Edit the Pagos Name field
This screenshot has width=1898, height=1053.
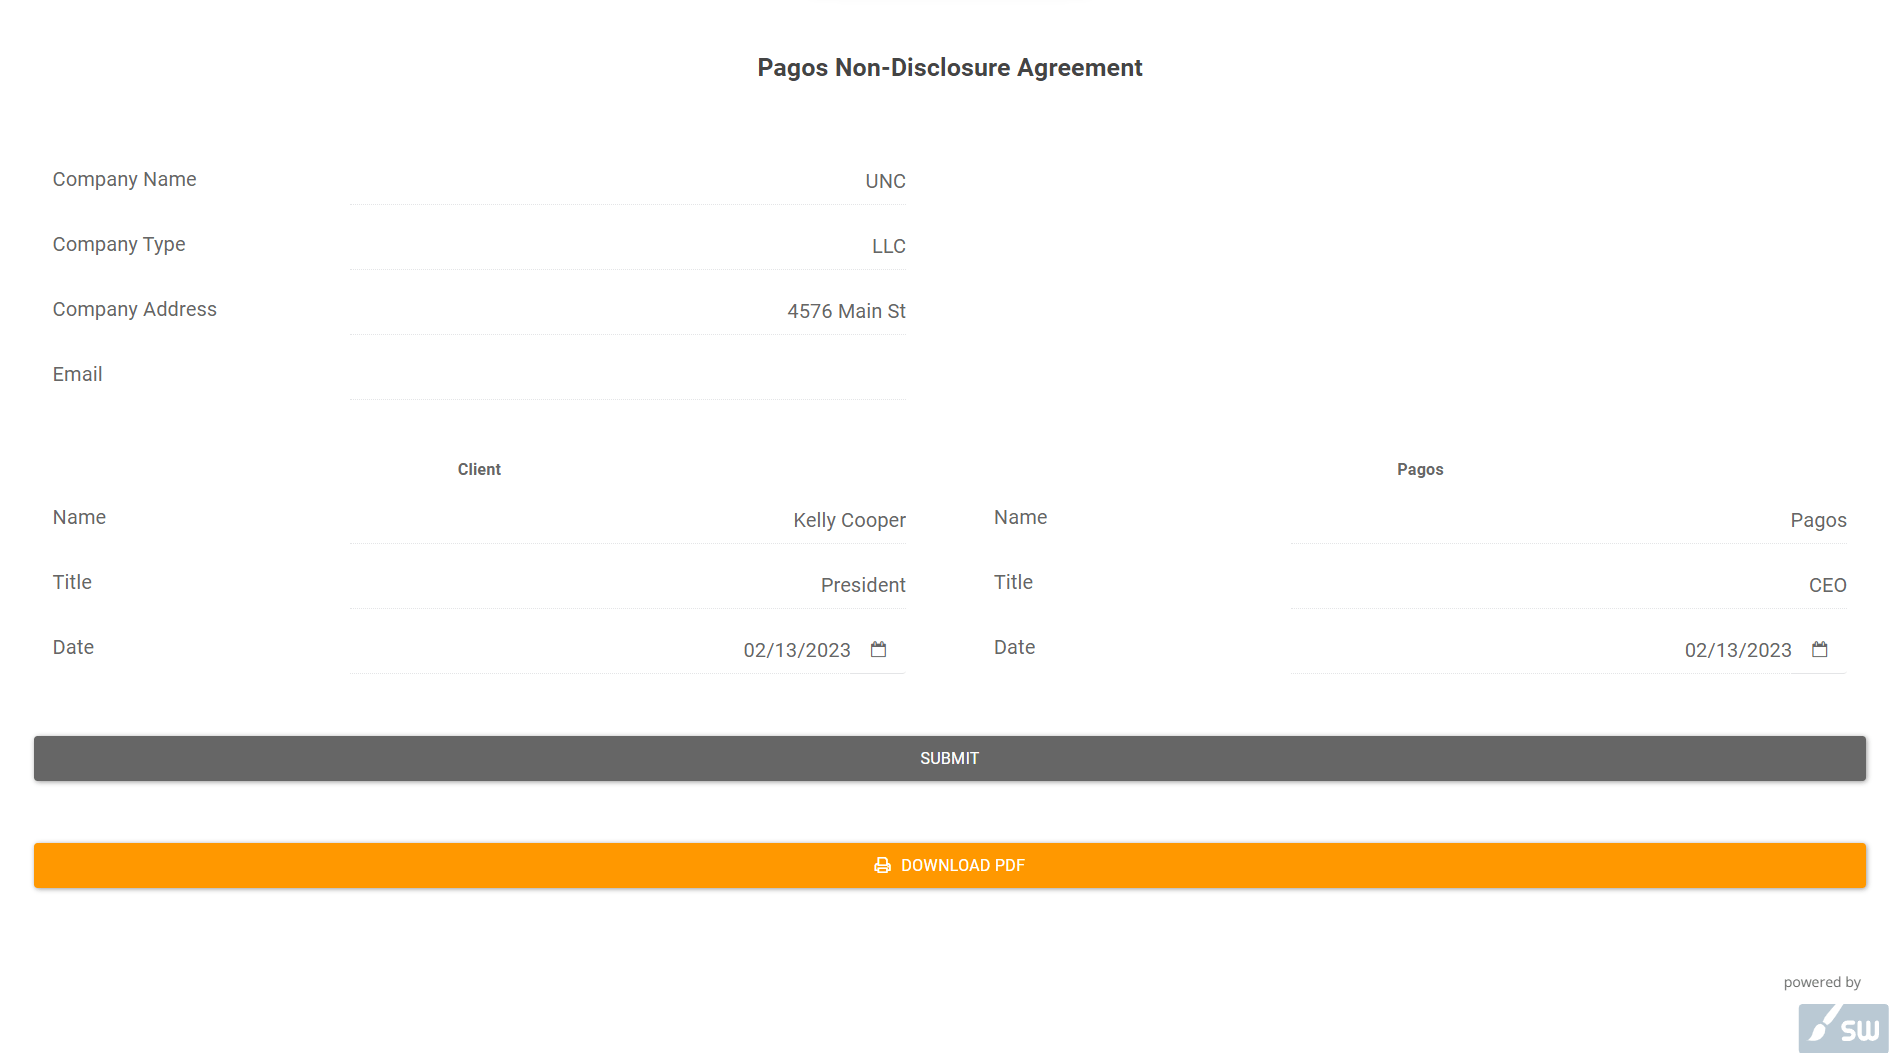(x=1568, y=520)
